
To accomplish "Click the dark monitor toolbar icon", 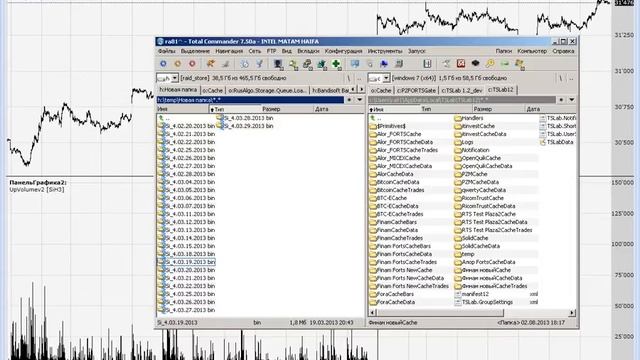I will point(278,64).
